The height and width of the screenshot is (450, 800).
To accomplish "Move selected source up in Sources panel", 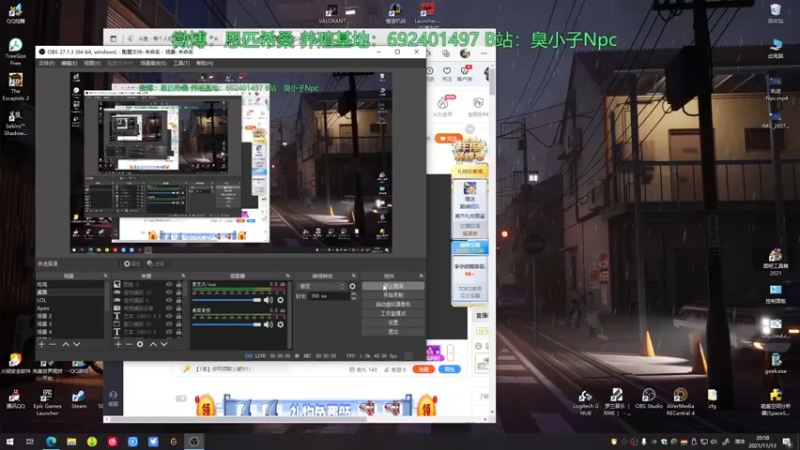I will pos(153,344).
